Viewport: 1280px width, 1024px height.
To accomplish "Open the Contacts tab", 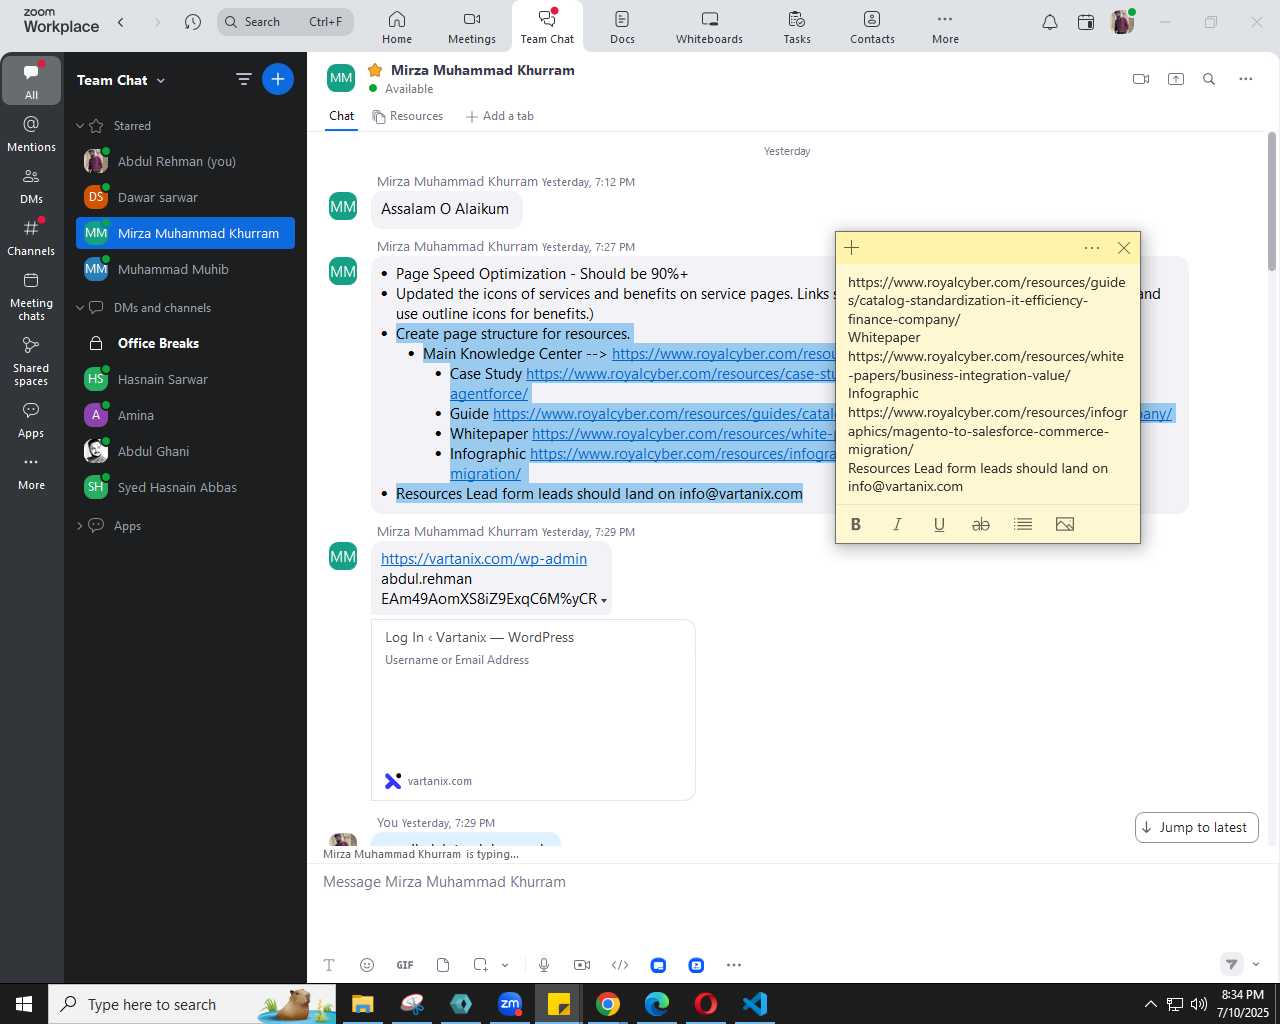I will point(872,27).
